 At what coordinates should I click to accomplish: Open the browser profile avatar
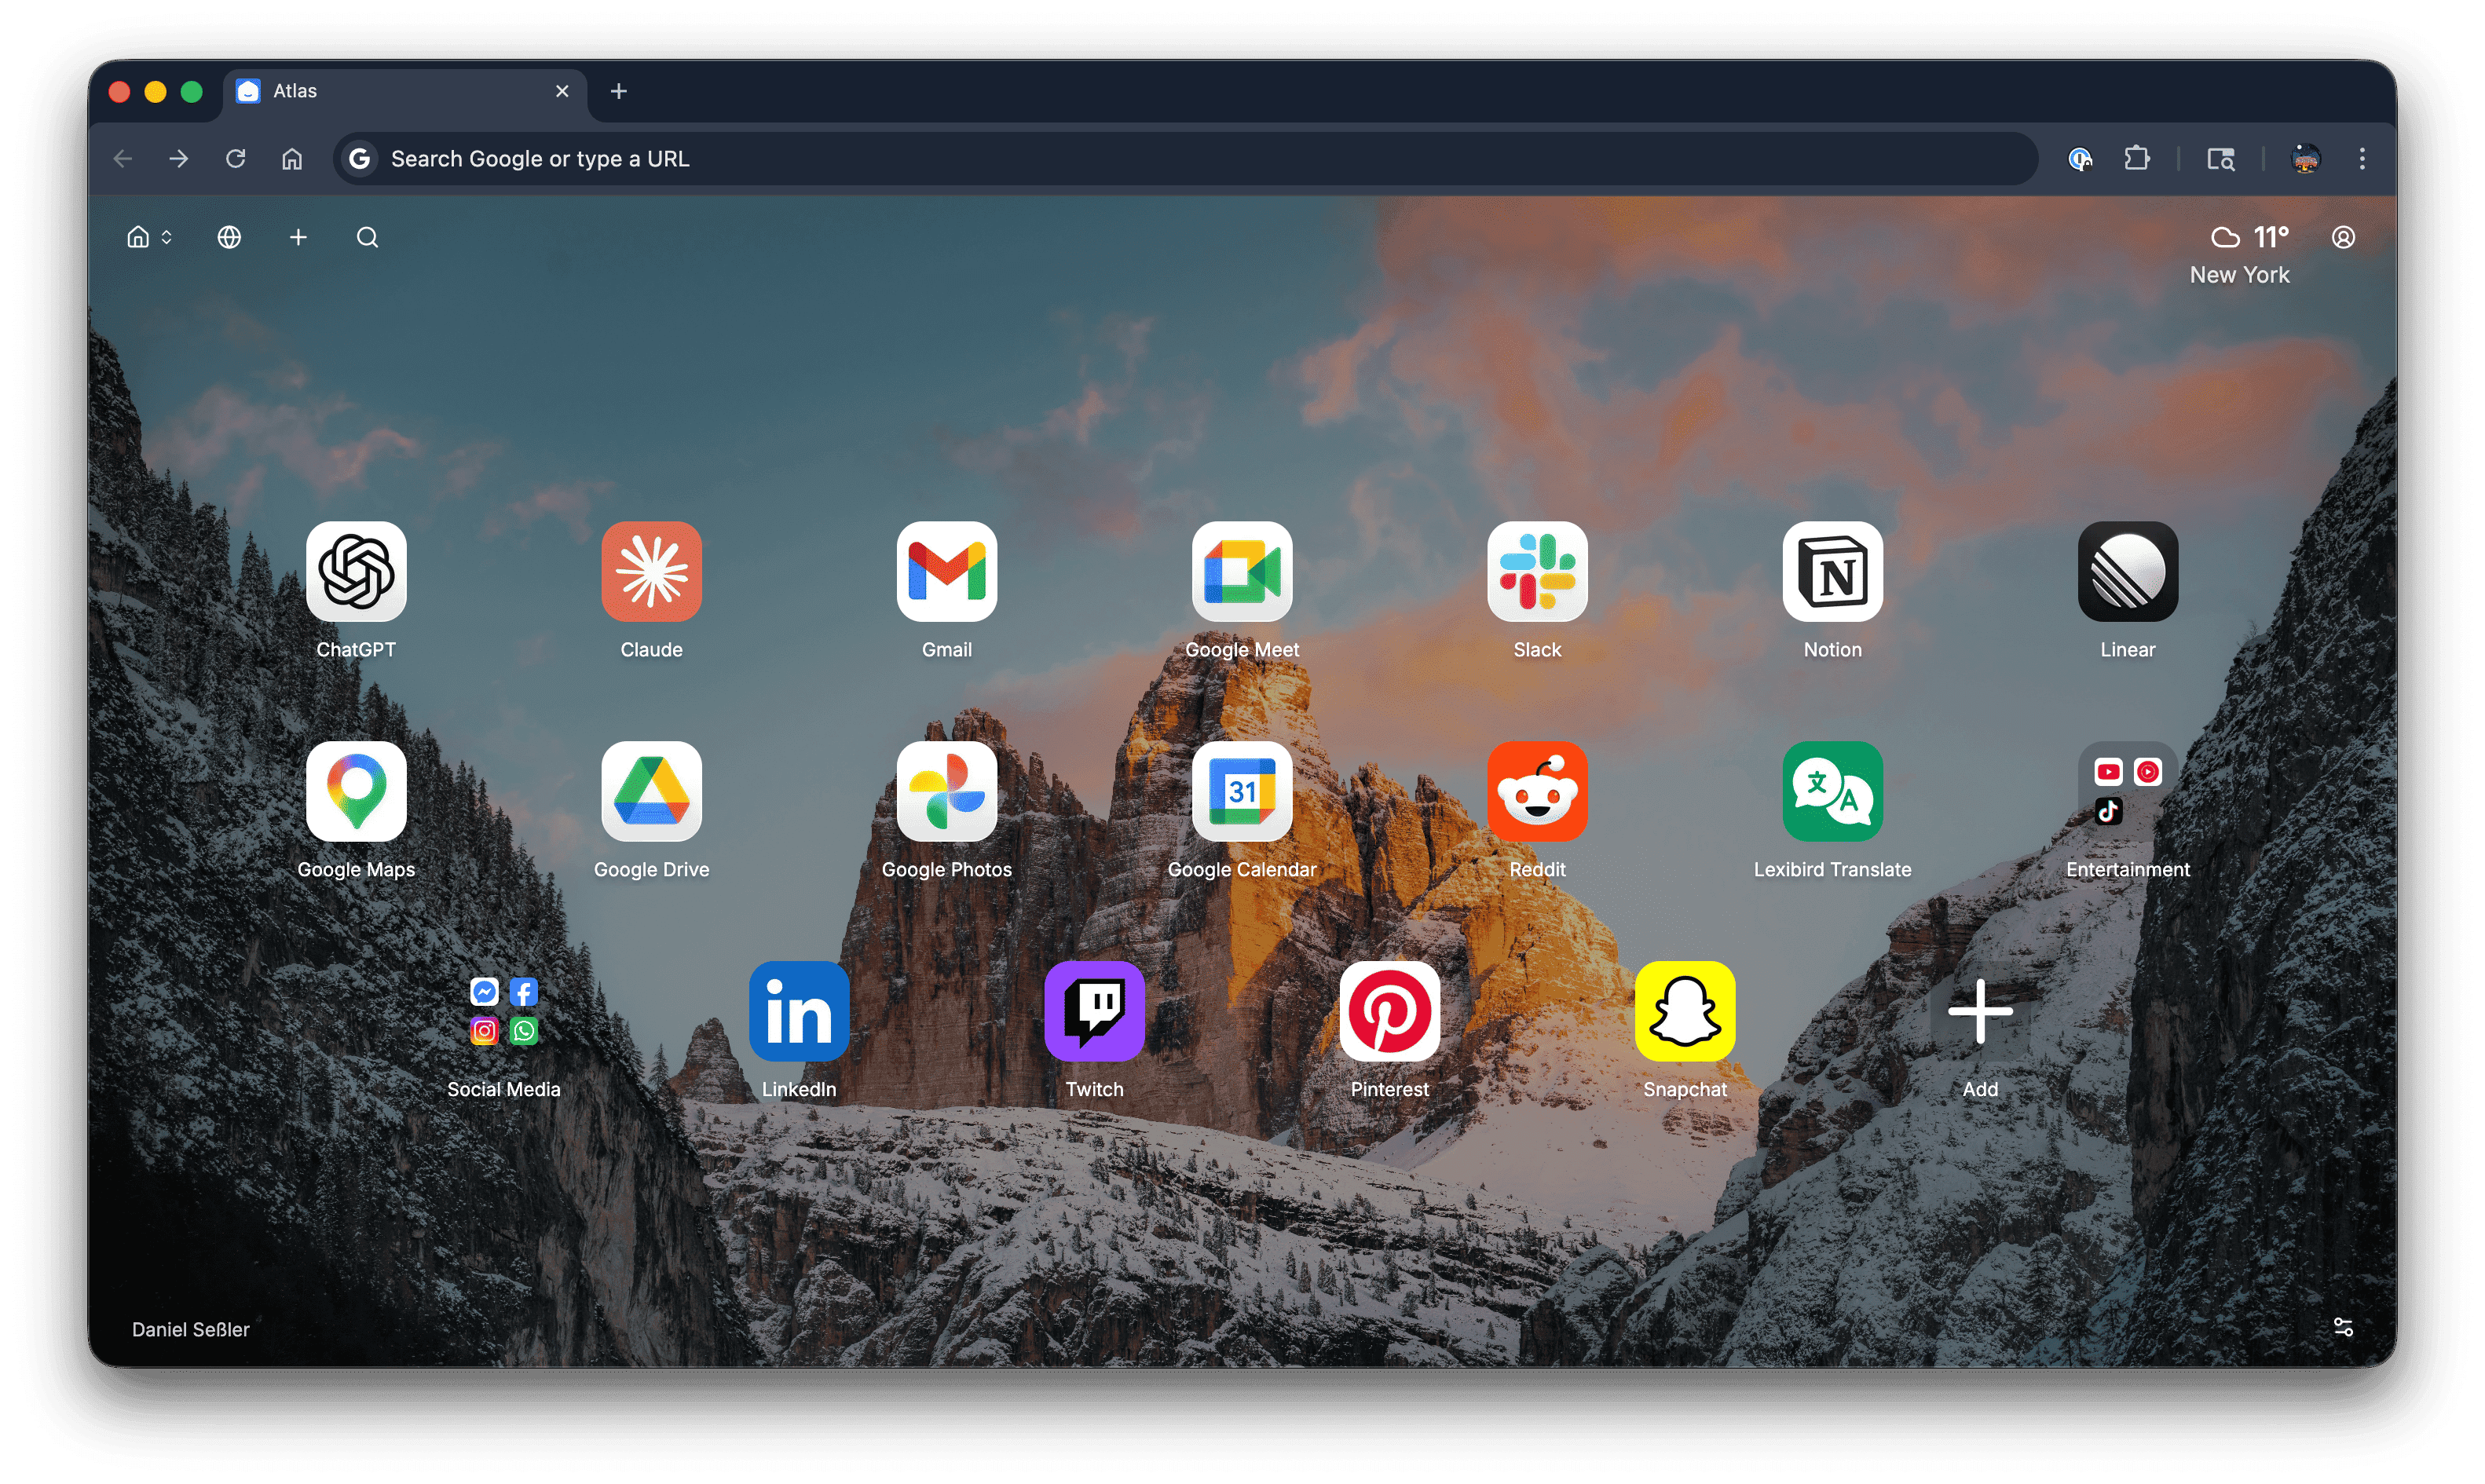click(x=2305, y=158)
